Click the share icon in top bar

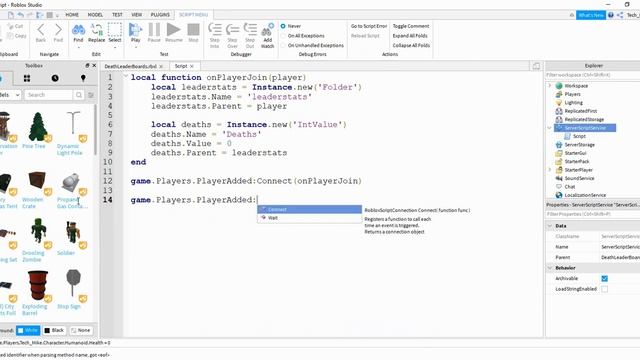pos(620,15)
